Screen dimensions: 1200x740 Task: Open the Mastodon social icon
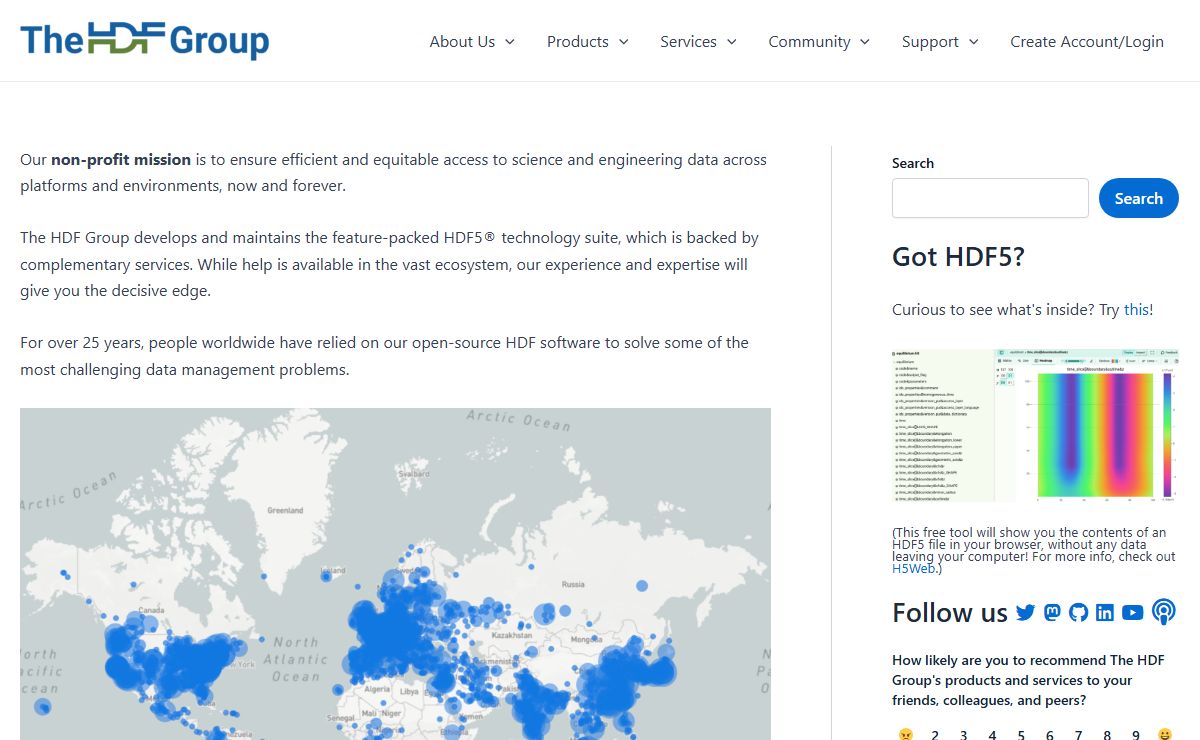tap(1052, 613)
